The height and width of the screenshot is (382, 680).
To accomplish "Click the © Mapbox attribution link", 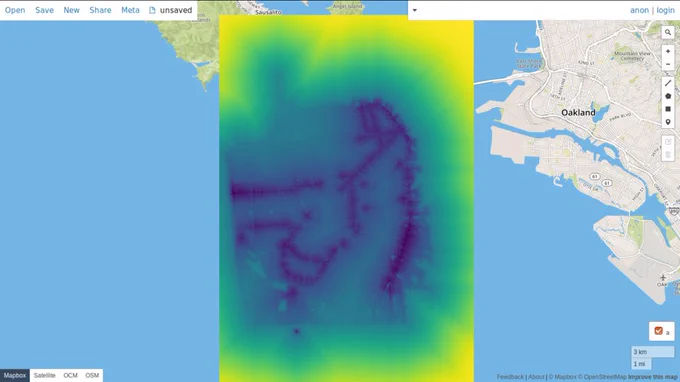I will pos(562,377).
